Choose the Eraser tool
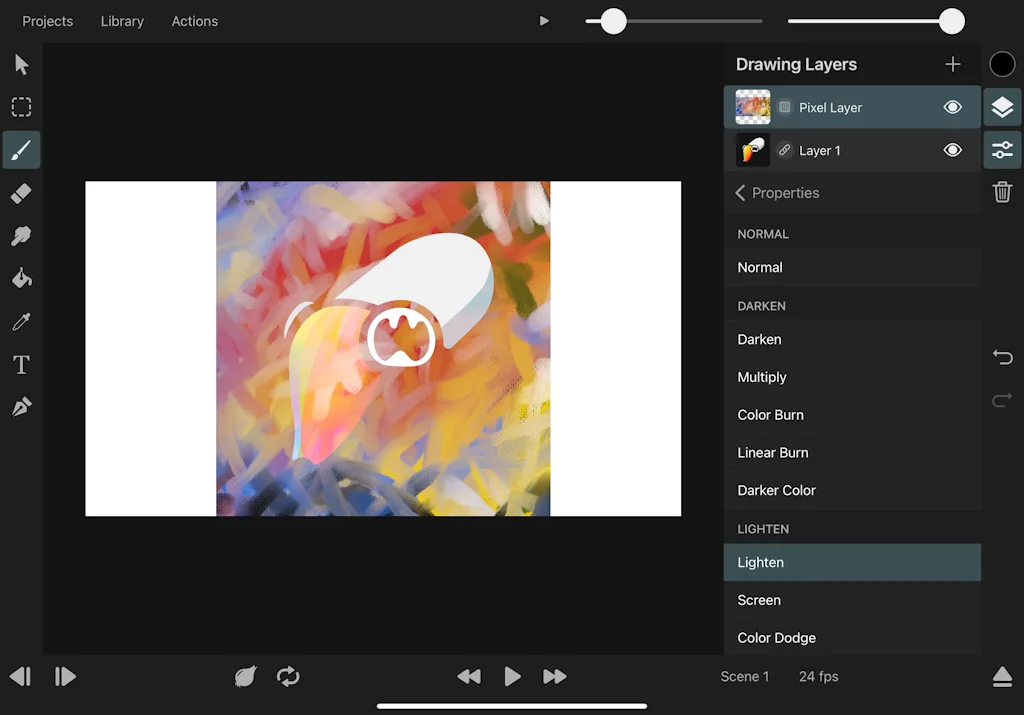 tap(21, 193)
